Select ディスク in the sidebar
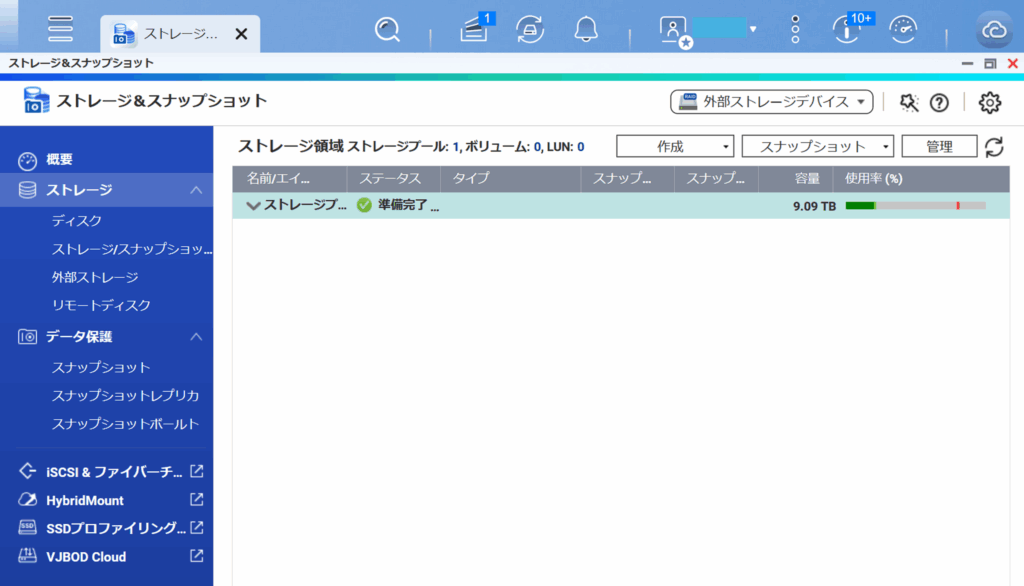The height and width of the screenshot is (586, 1024). (77, 221)
